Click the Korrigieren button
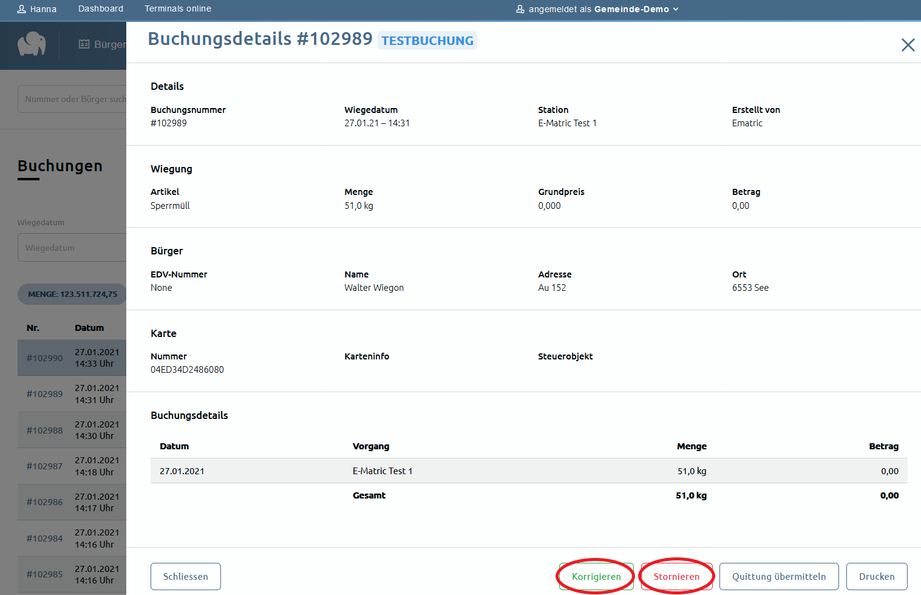 (x=596, y=576)
